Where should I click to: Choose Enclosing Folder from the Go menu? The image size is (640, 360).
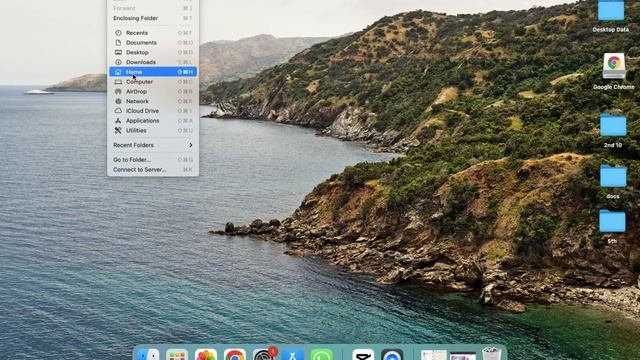click(153, 18)
